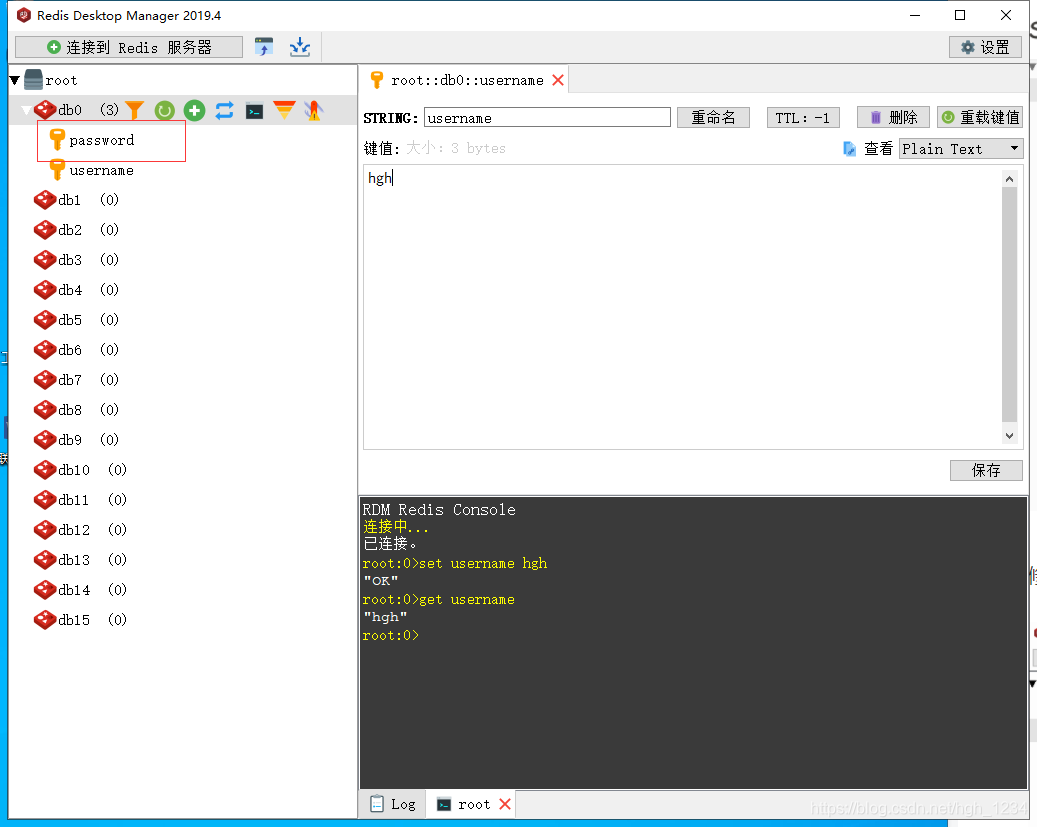Select the username key in tree
1037x827 pixels.
click(x=101, y=171)
